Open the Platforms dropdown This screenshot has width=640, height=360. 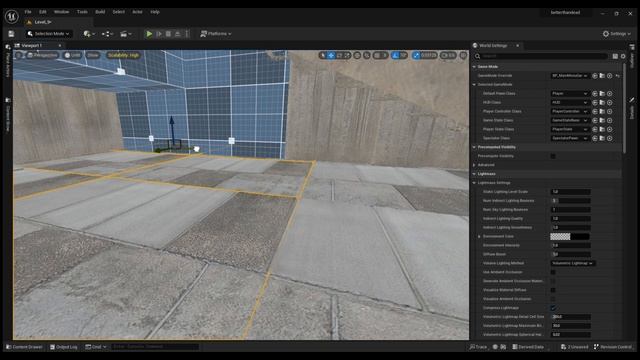216,34
